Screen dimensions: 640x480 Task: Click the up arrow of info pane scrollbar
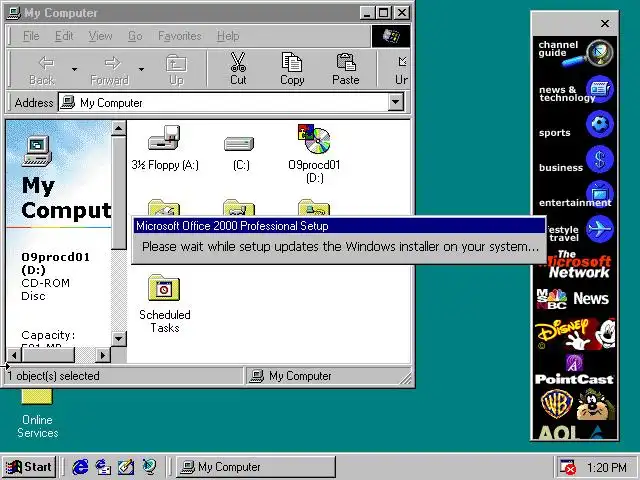coord(118,129)
